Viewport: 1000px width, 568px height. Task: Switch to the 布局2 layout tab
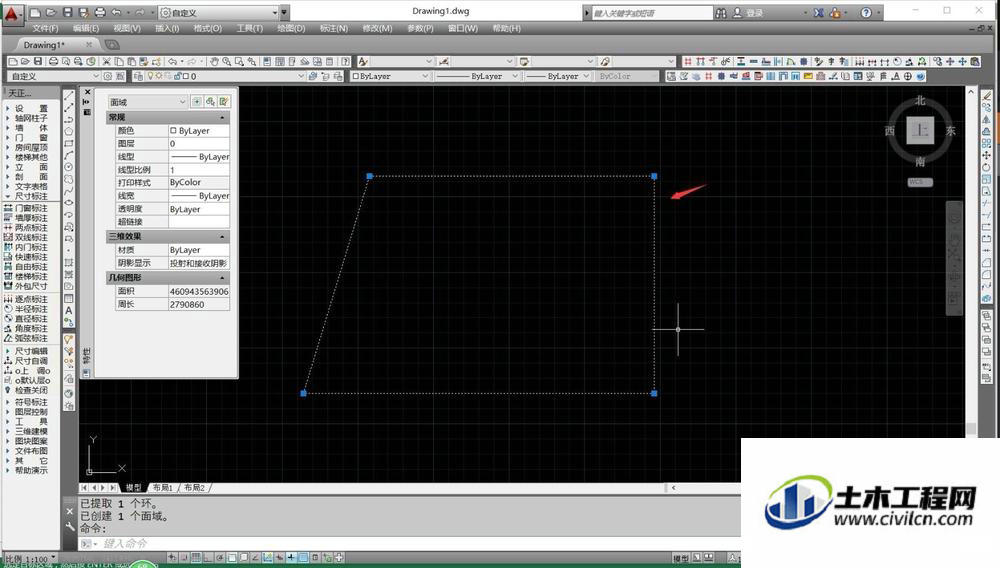(195, 488)
